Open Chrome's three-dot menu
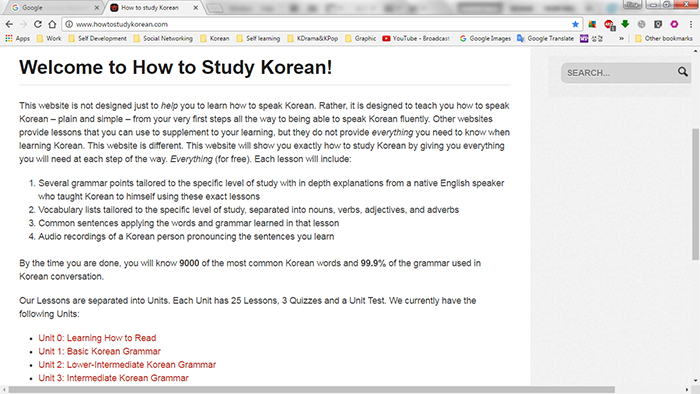Screen dimensions: 700x394 coord(691,24)
